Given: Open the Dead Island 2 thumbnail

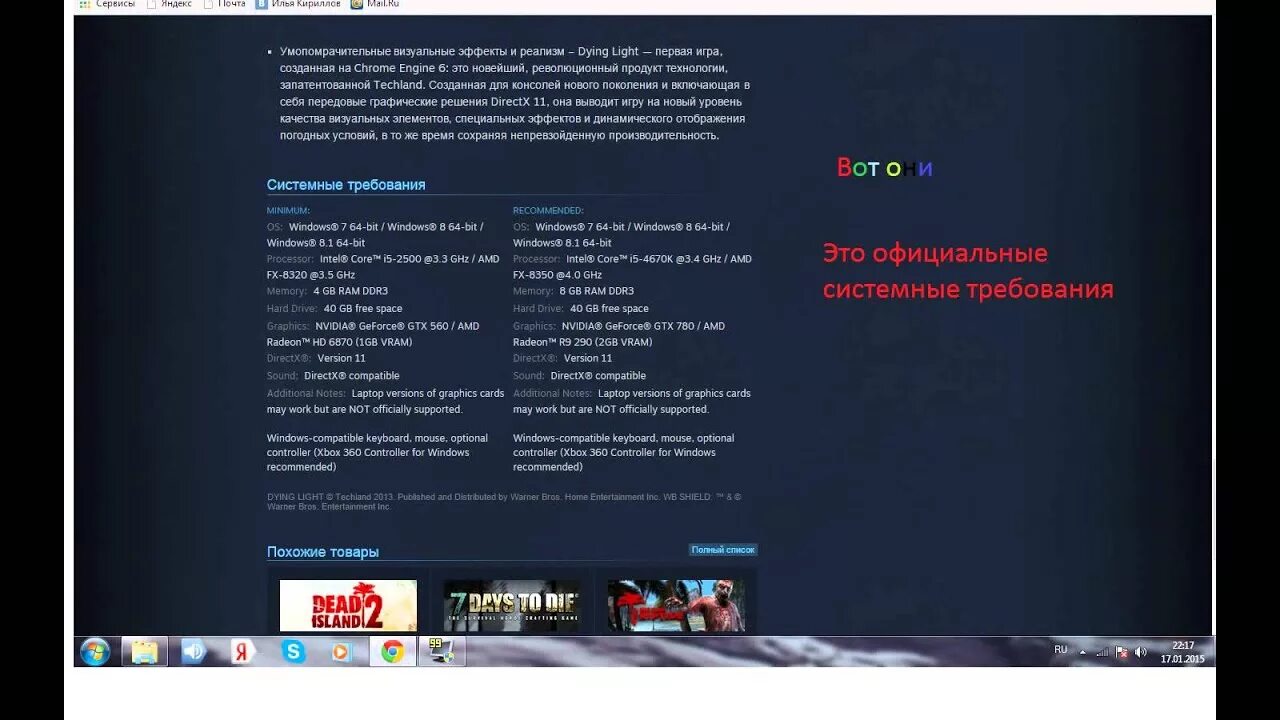Looking at the screenshot, I should (348, 605).
